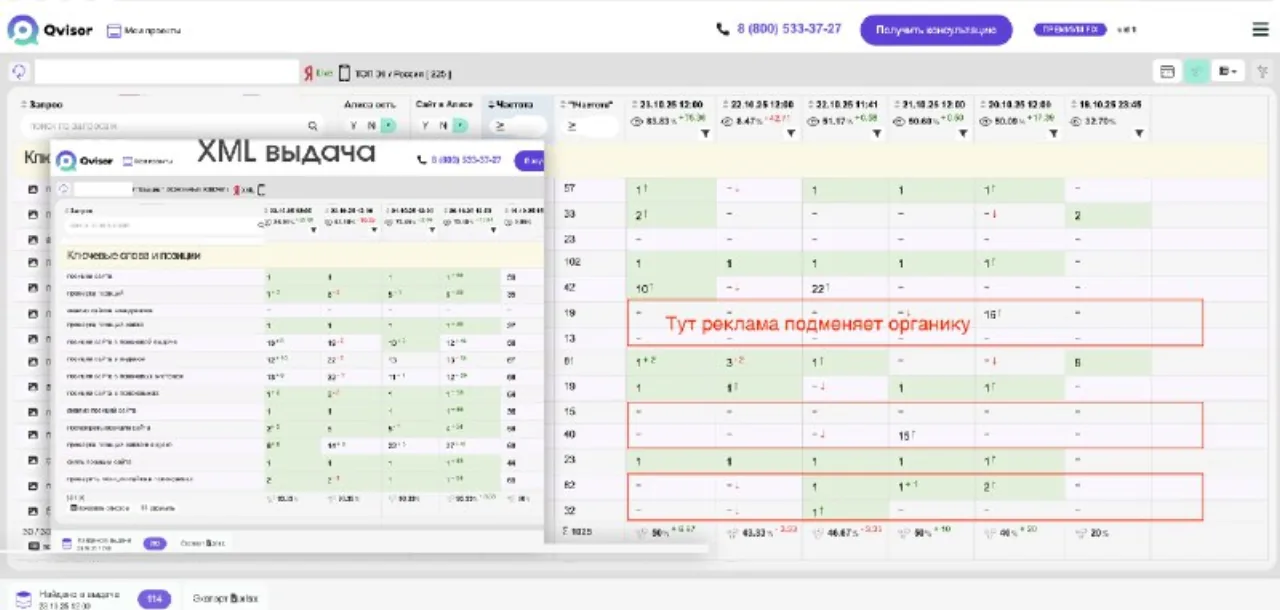1280x610 pixels.
Task: Click the project name field in the toolbar
Action: [x=166, y=72]
